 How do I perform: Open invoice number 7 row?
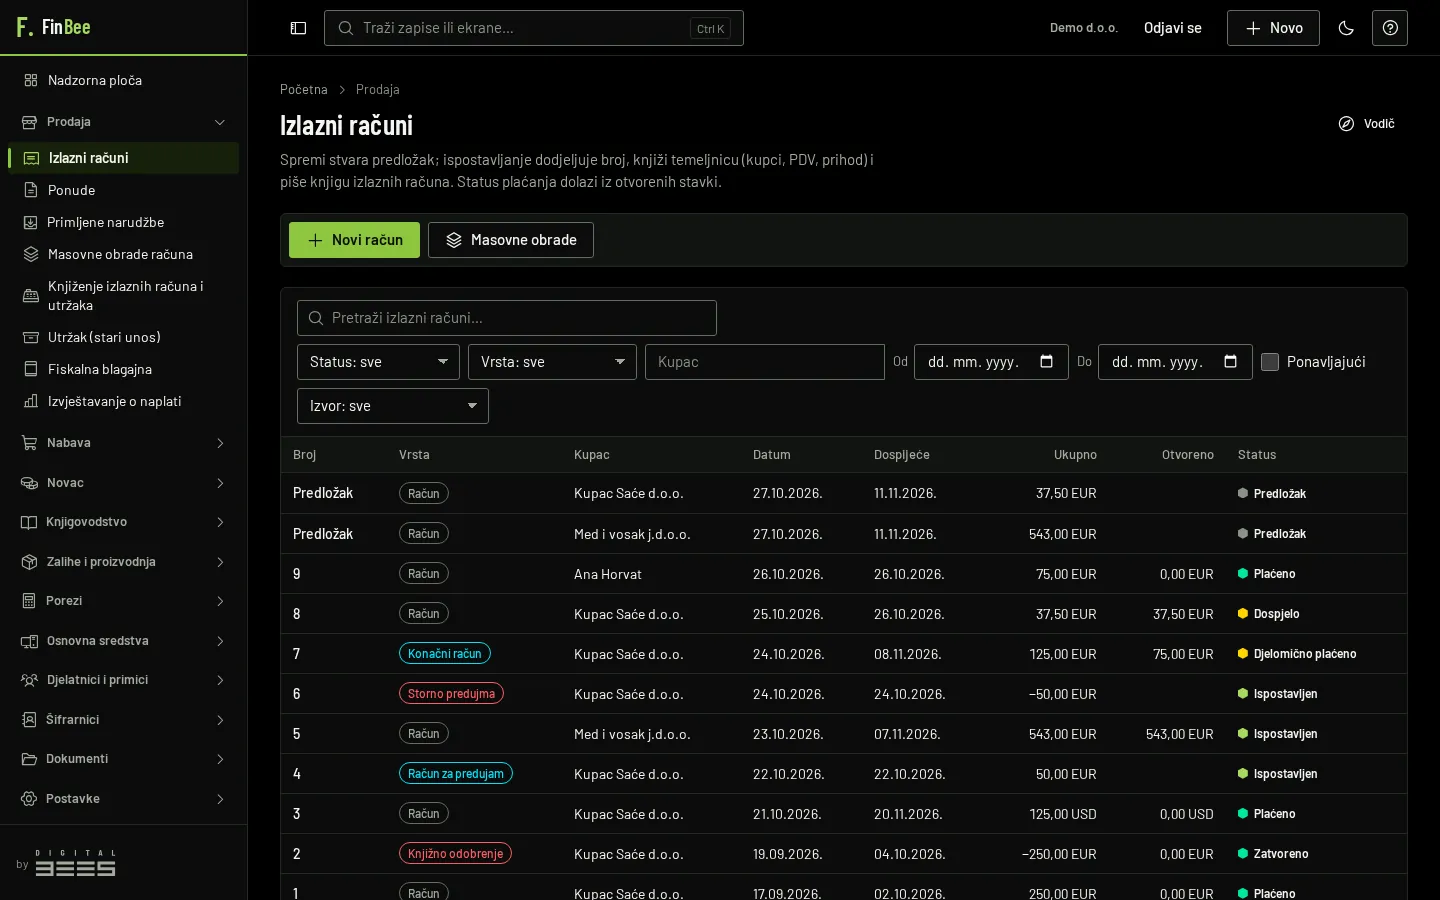tap(844, 654)
